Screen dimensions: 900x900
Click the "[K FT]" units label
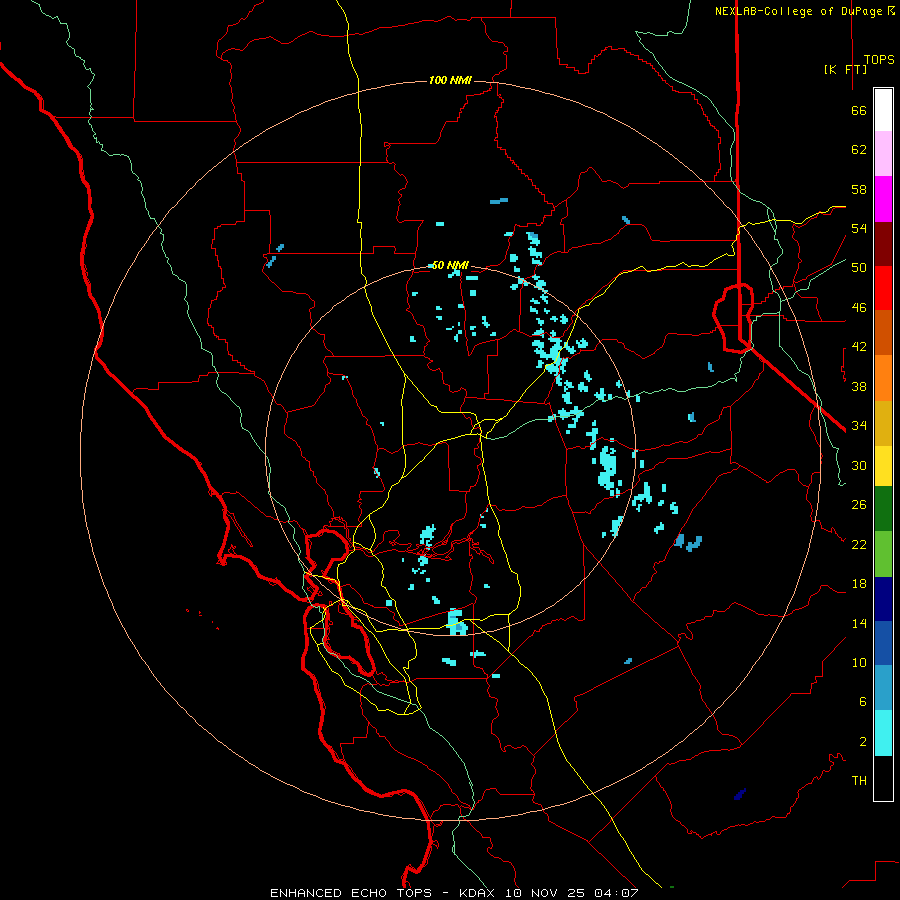pyautogui.click(x=845, y=69)
